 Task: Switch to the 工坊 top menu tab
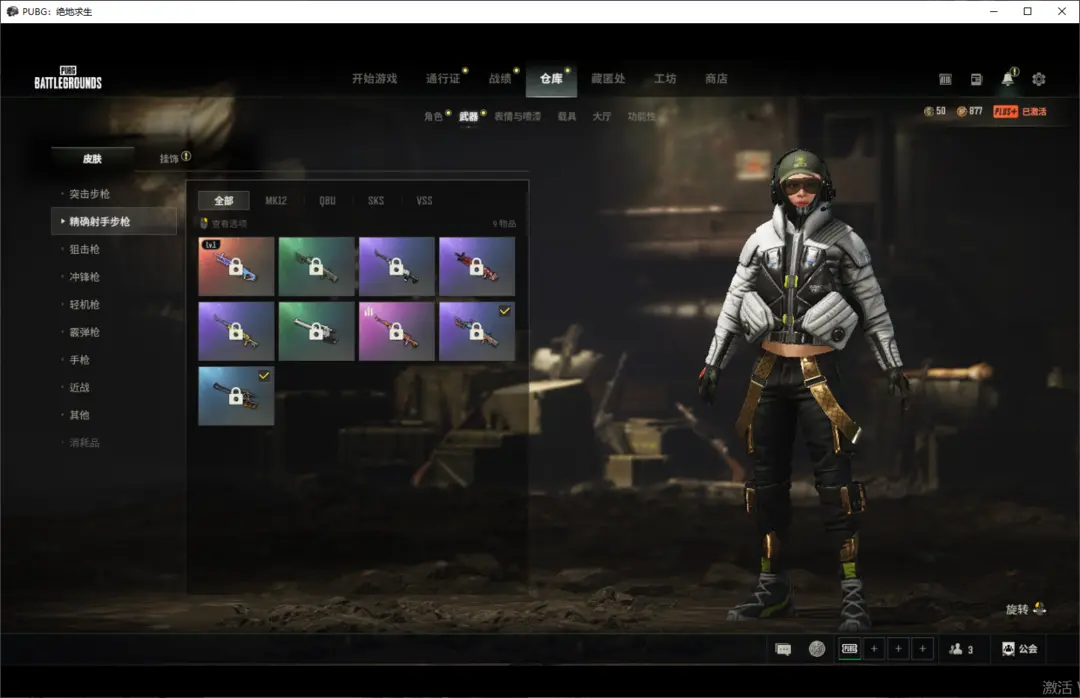tap(665, 79)
